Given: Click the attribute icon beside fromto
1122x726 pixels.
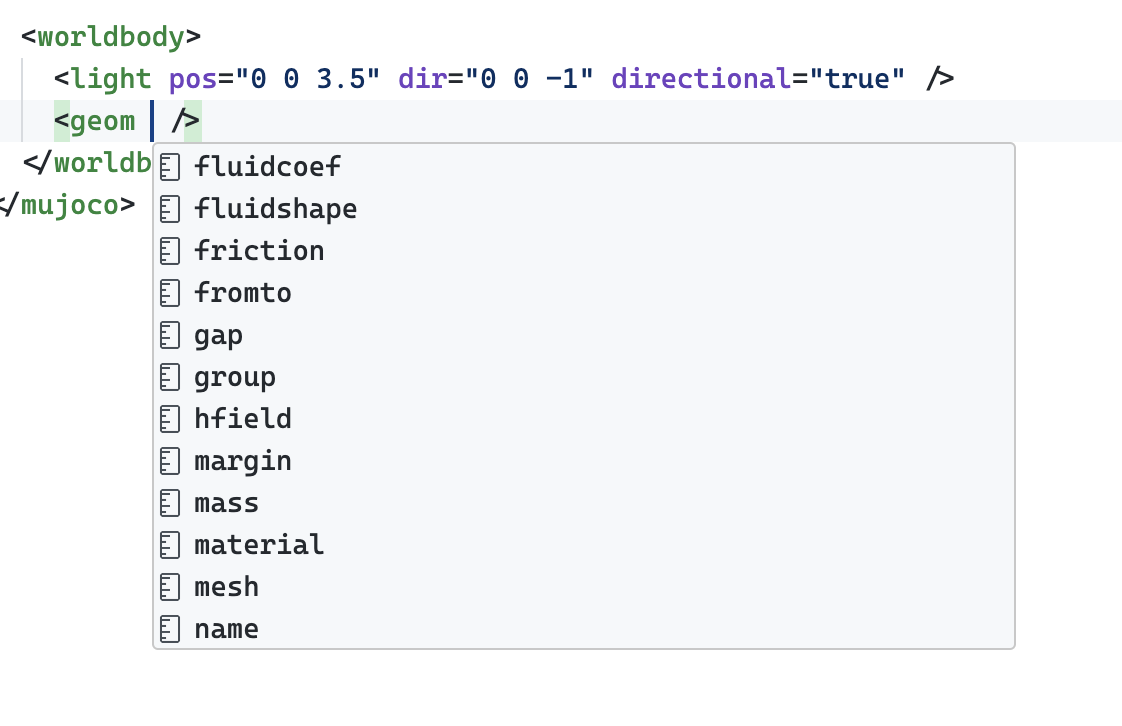Looking at the screenshot, I should [x=170, y=292].
